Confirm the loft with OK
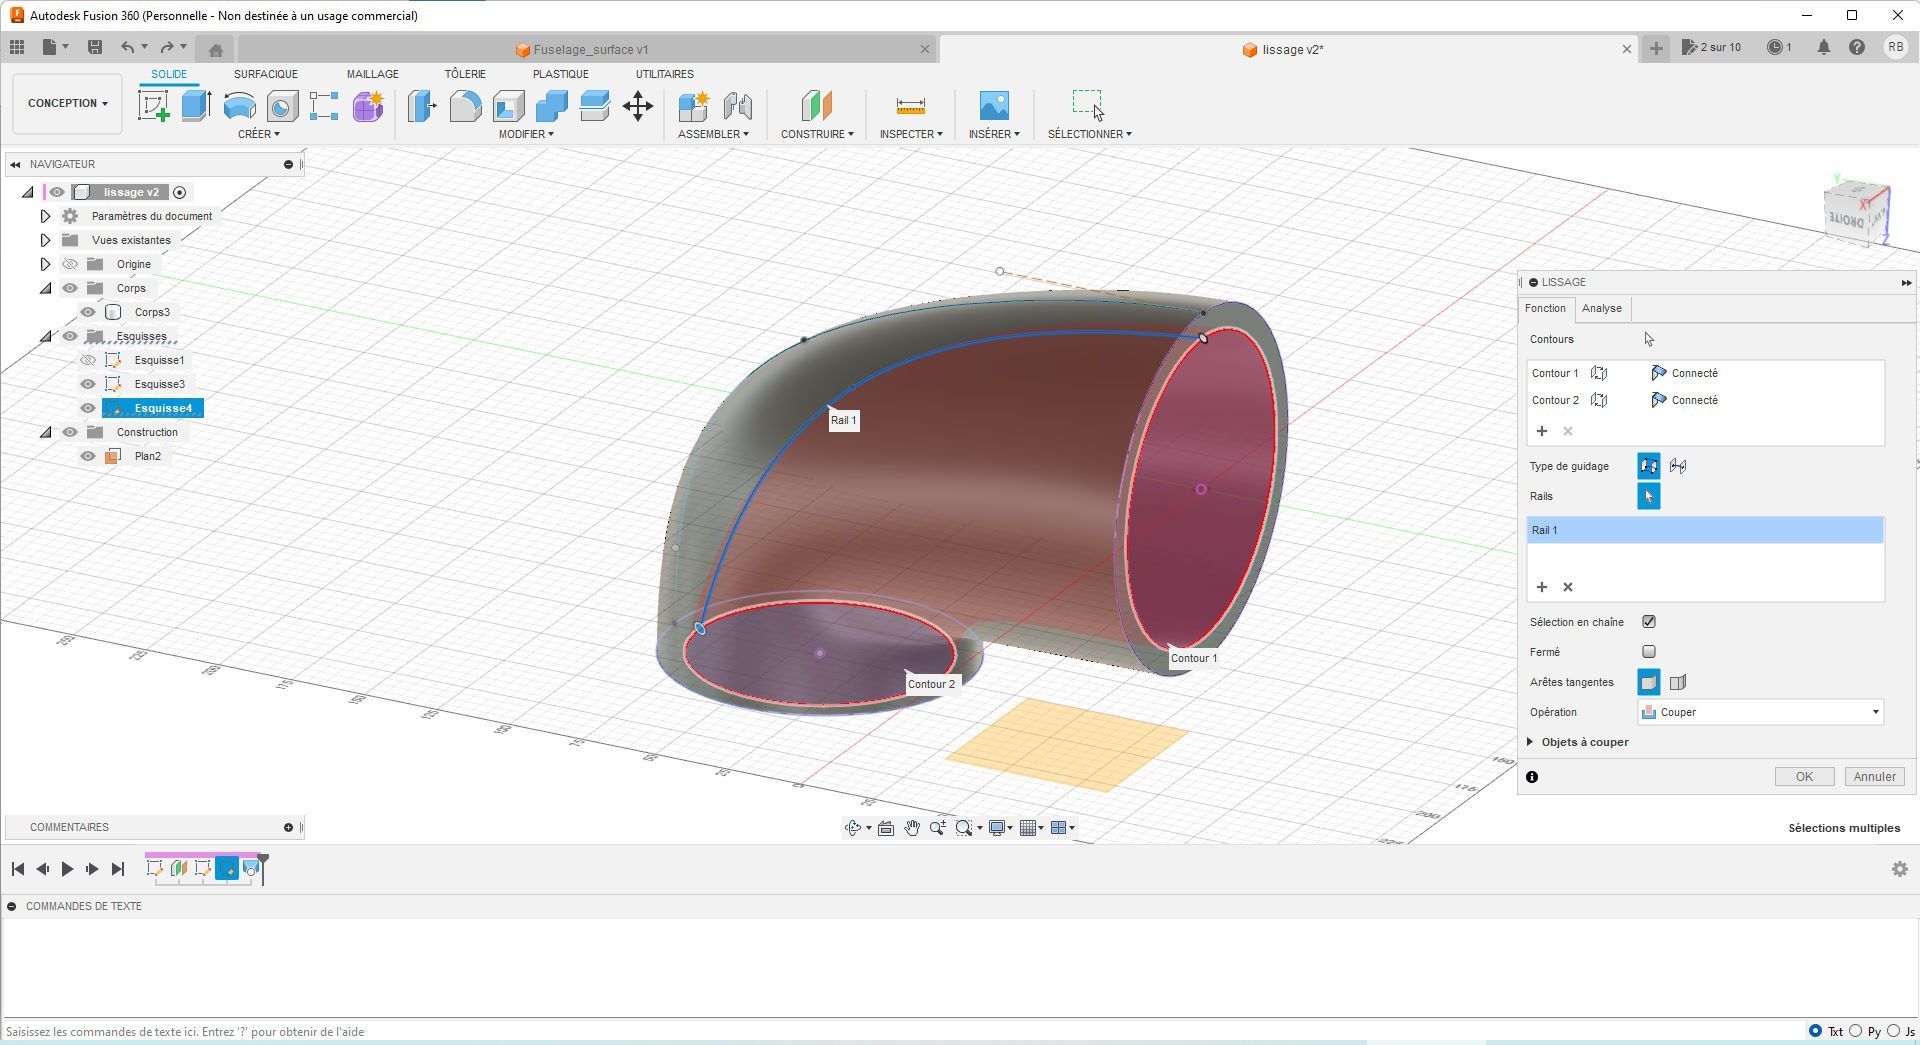This screenshot has width=1920, height=1045. point(1804,777)
